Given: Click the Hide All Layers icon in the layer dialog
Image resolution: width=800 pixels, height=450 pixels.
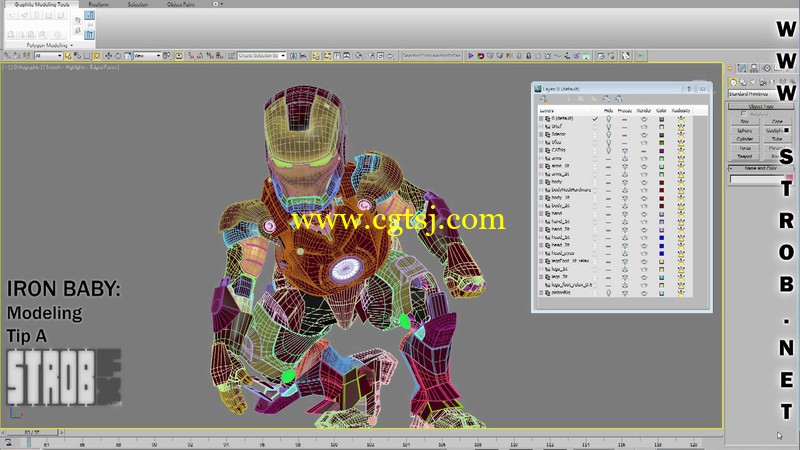Looking at the screenshot, I should [606, 99].
